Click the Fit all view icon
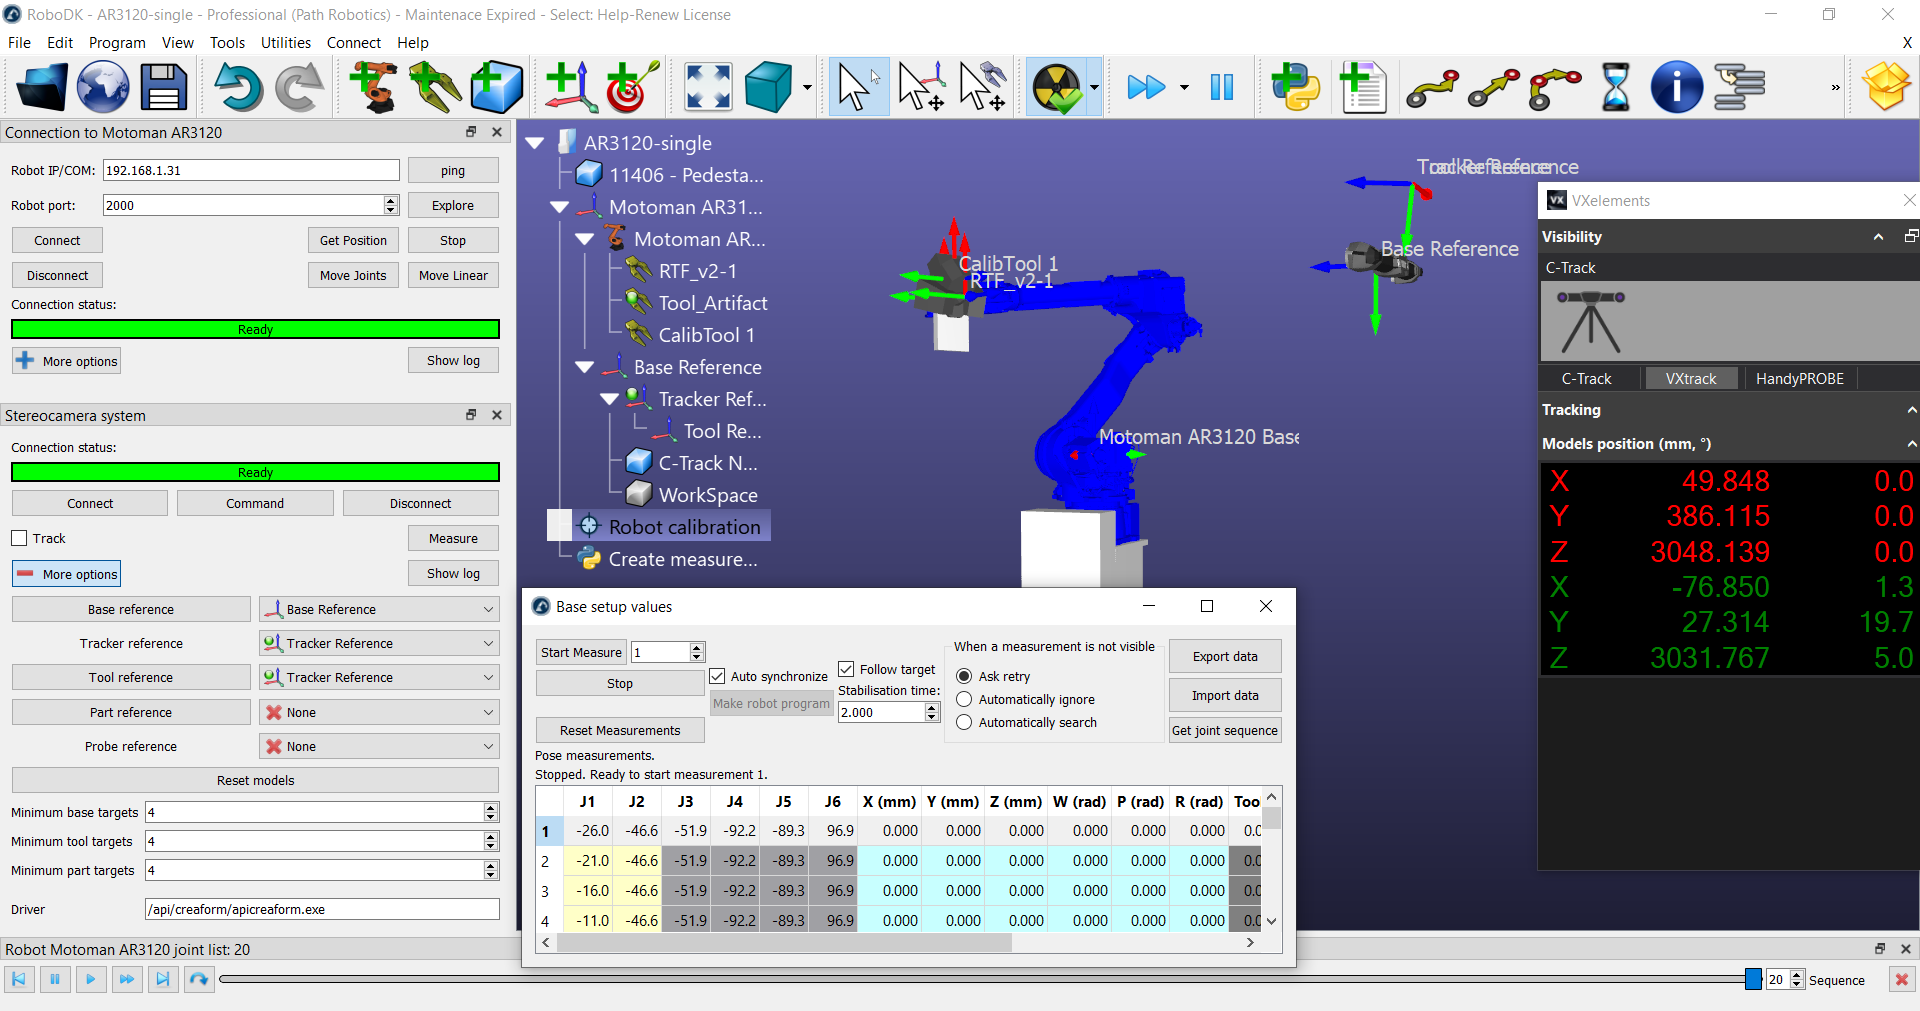This screenshot has width=1920, height=1011. tap(708, 88)
